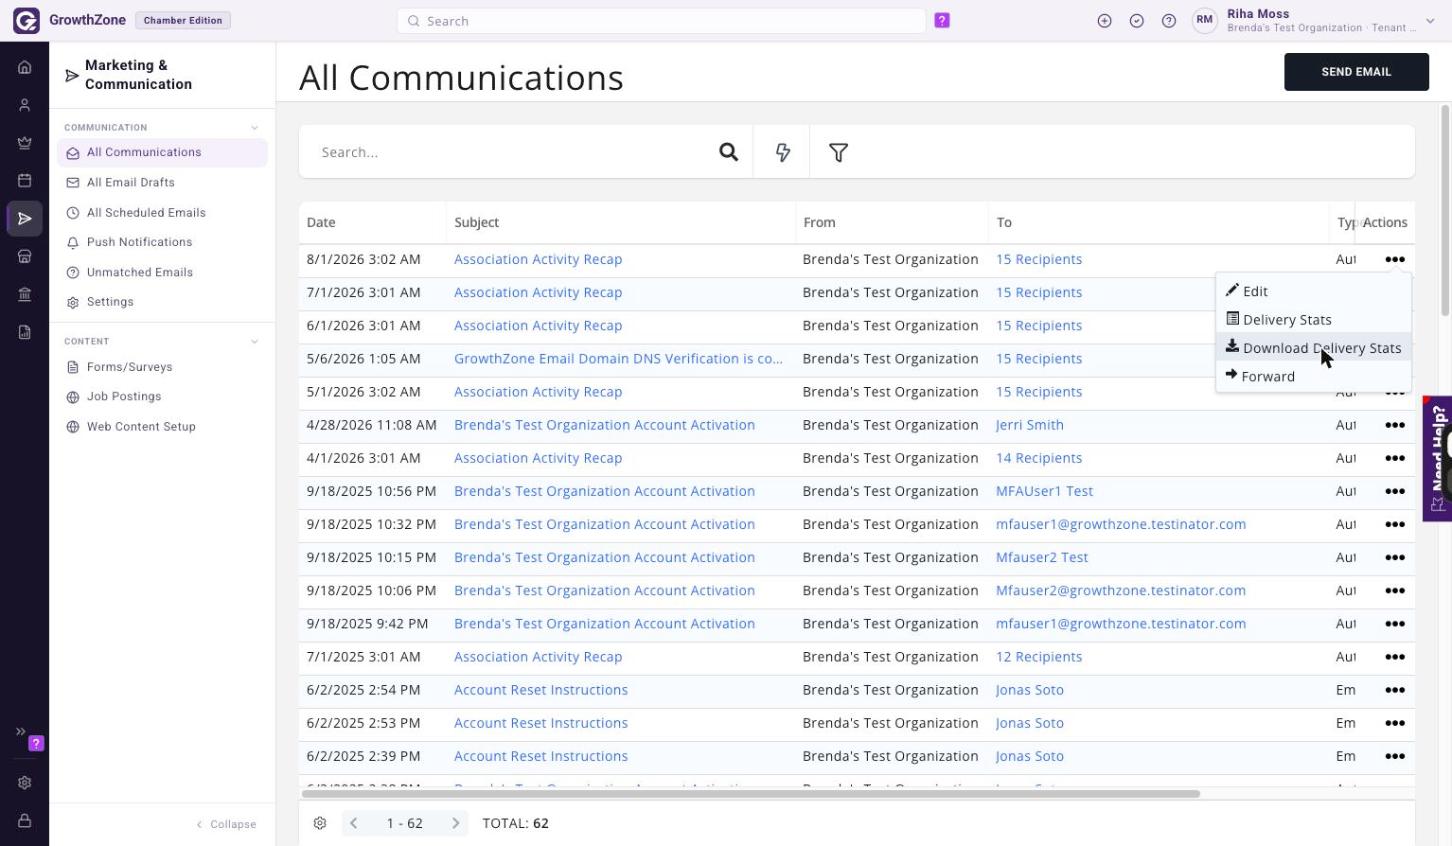Focus the top global Search field
The width and height of the screenshot is (1452, 846).
(x=661, y=21)
